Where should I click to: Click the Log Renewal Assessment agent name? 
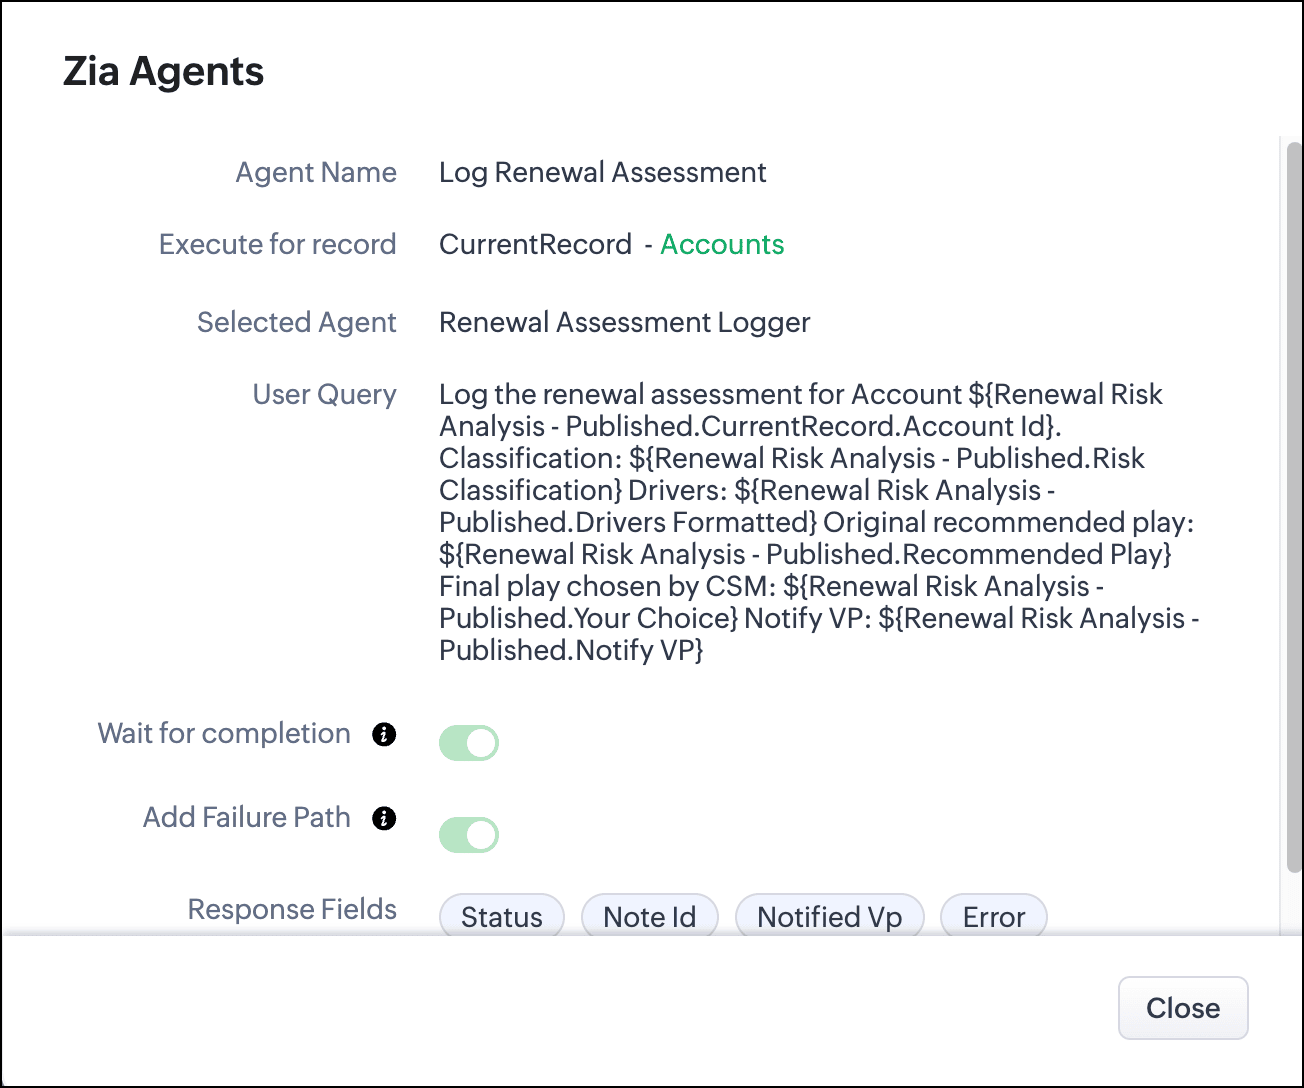(603, 172)
